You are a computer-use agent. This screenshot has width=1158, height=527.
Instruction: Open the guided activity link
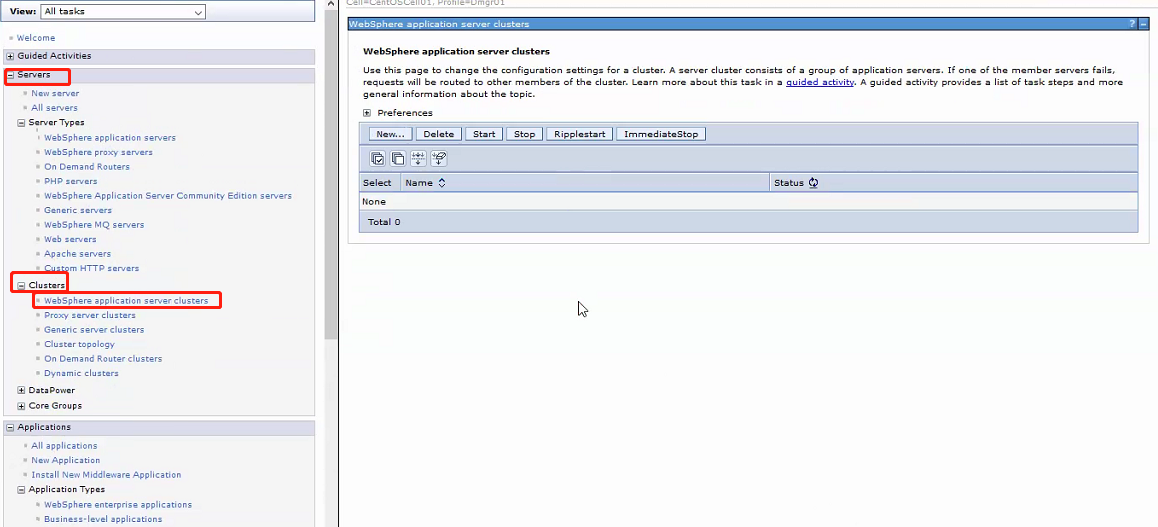point(820,82)
